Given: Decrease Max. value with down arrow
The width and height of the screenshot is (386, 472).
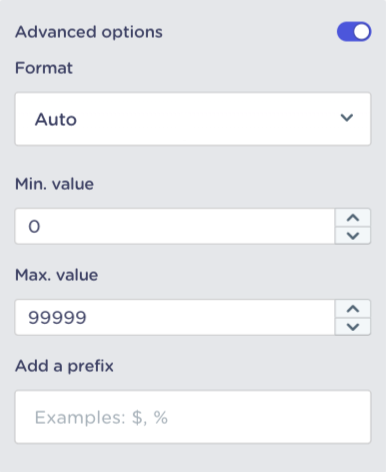Looking at the screenshot, I should pyautogui.click(x=353, y=327).
